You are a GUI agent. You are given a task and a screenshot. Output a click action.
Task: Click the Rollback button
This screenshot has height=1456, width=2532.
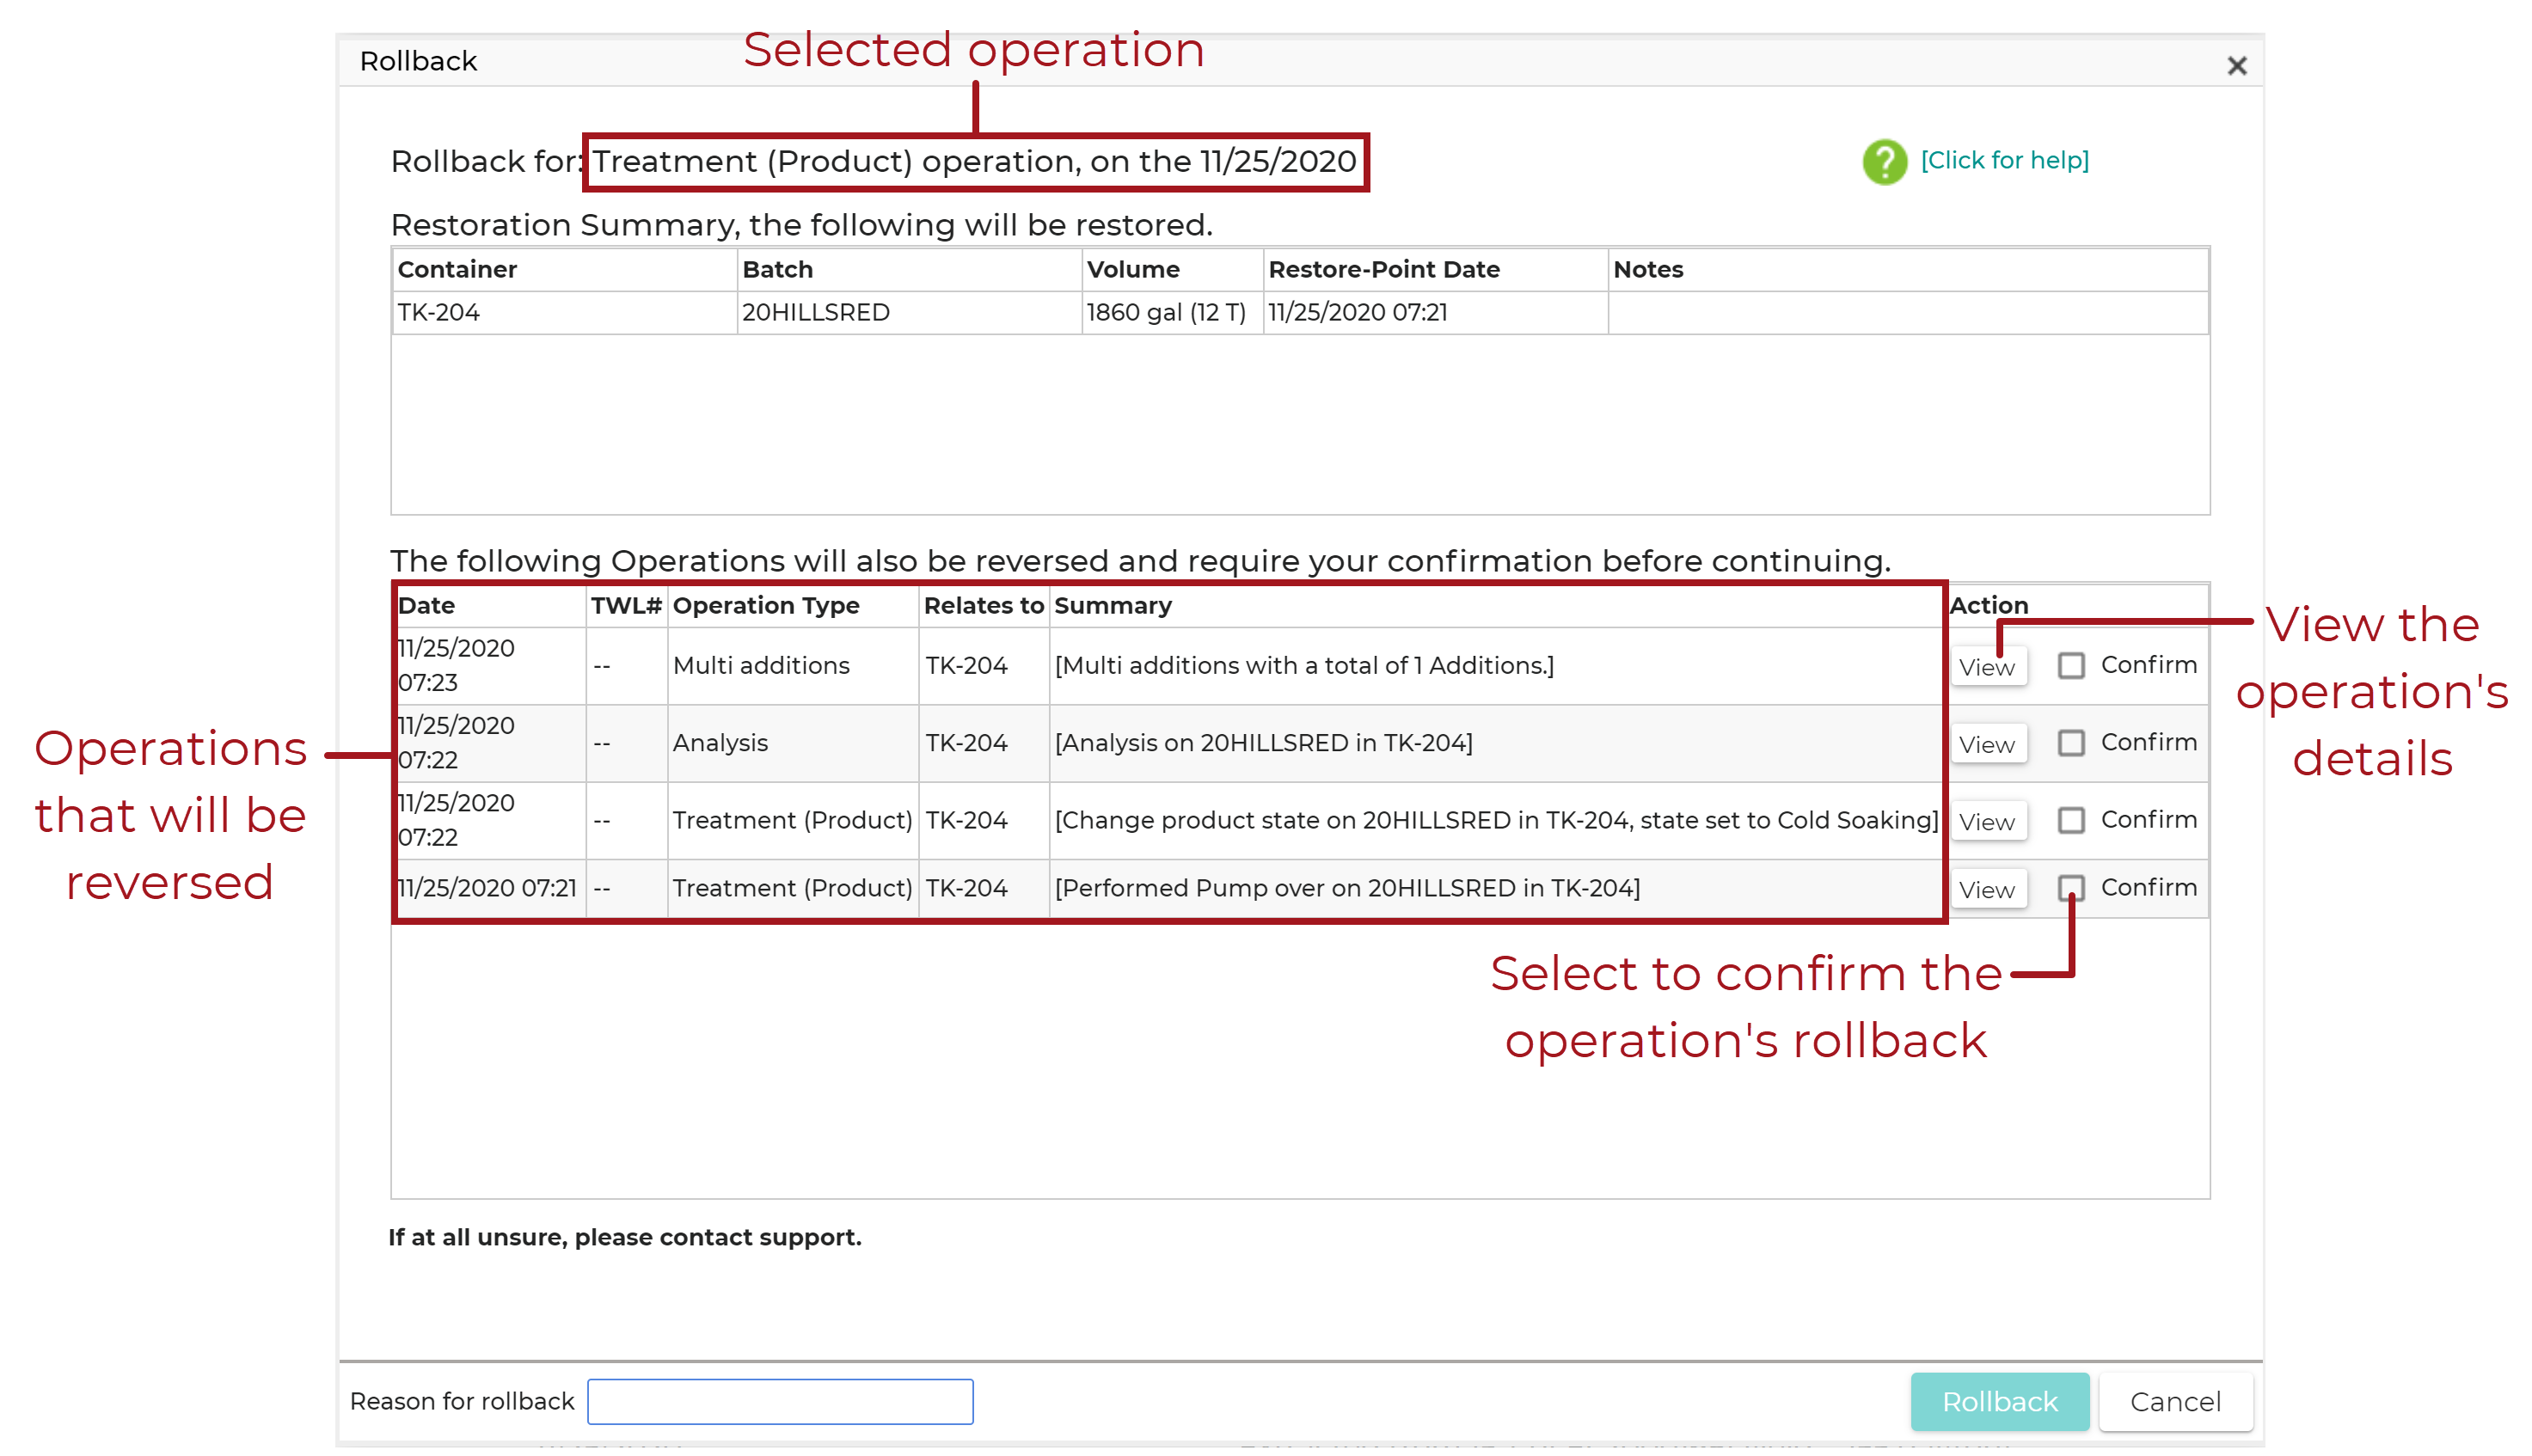point(1999,1401)
